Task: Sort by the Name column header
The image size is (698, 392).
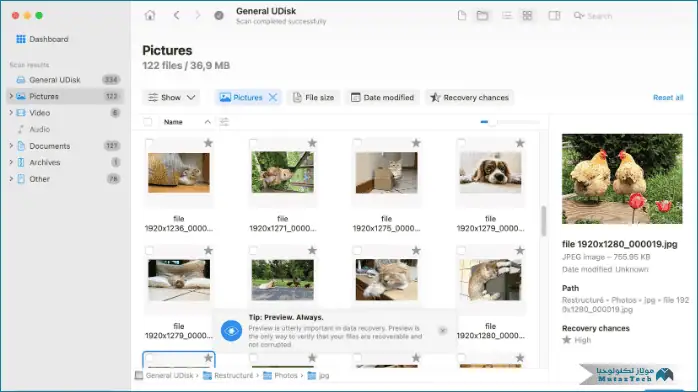Action: [173, 122]
